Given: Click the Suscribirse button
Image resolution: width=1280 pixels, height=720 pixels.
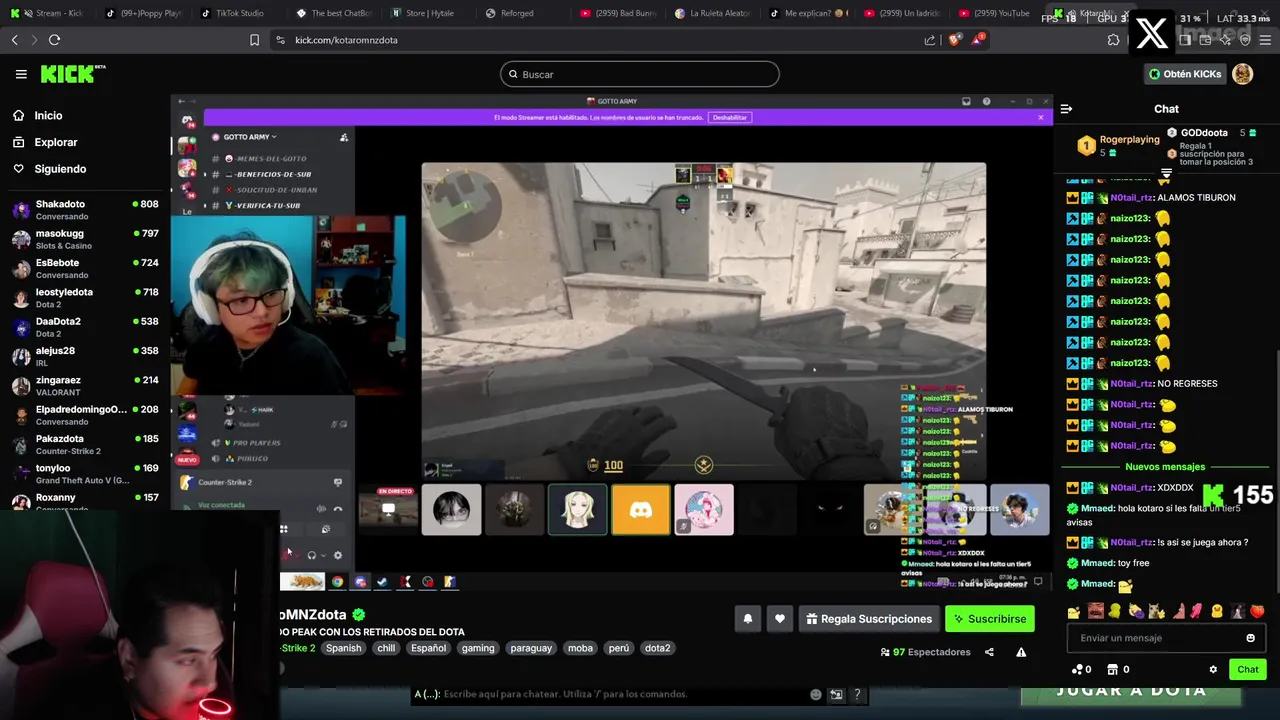Looking at the screenshot, I should pyautogui.click(x=989, y=619).
